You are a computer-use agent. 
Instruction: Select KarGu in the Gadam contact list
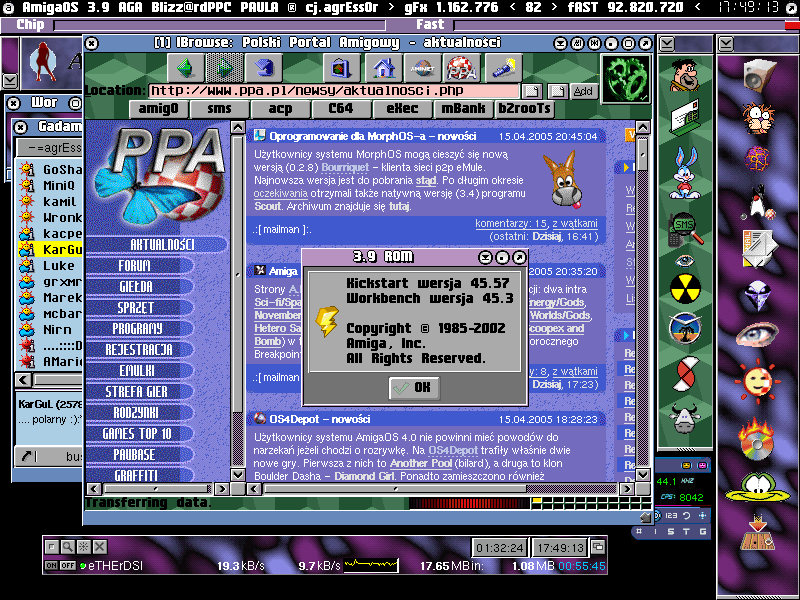point(51,249)
